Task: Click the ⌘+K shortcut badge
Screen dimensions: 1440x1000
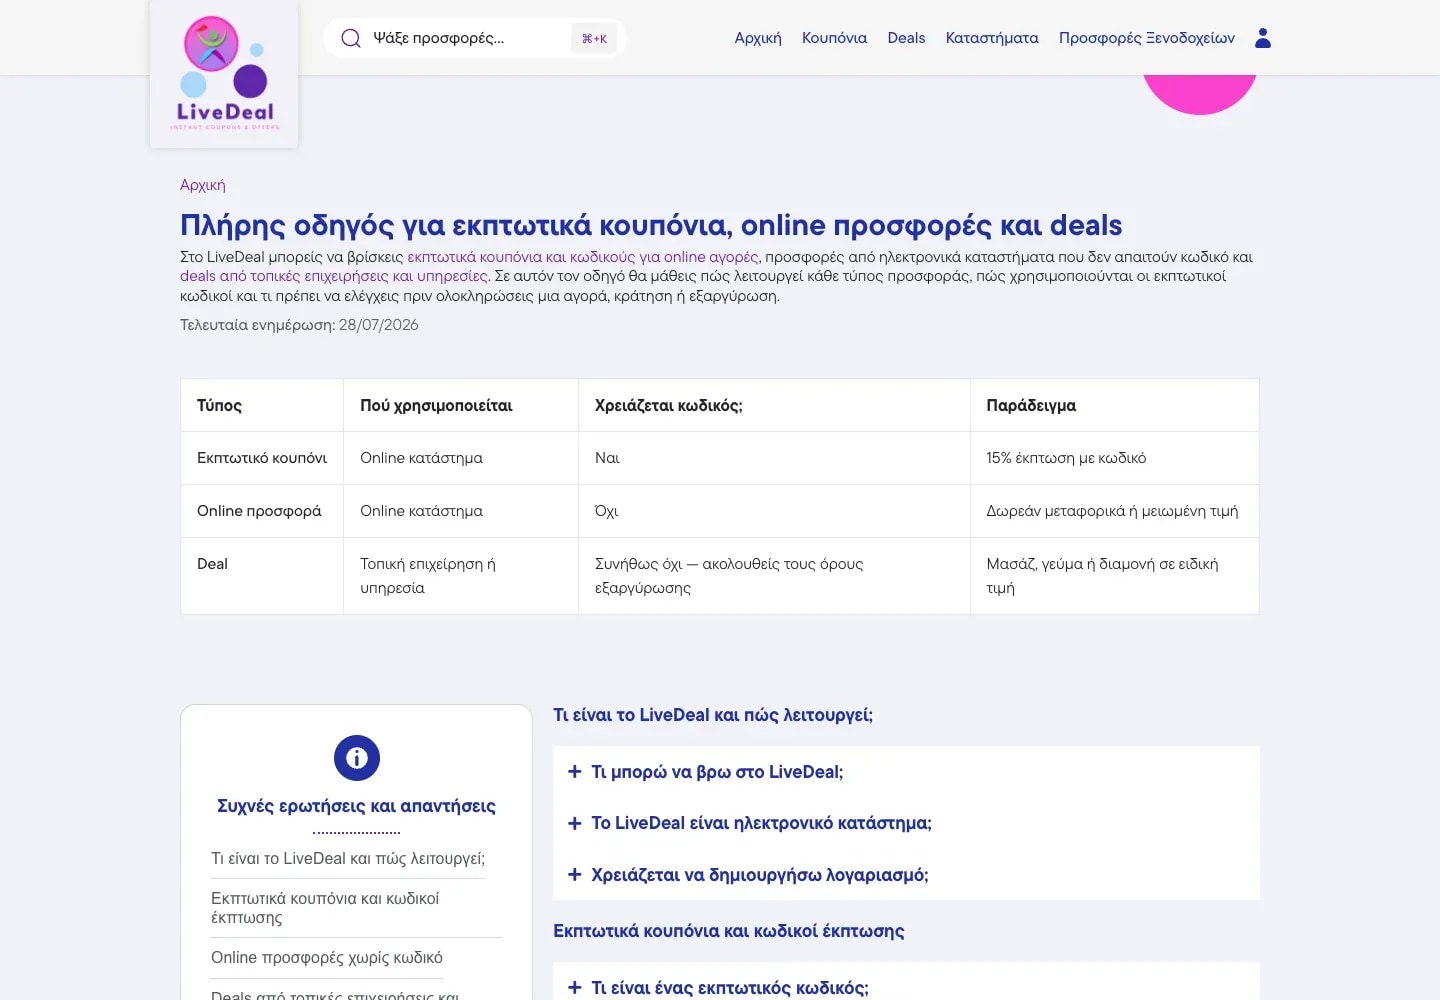Action: point(594,38)
